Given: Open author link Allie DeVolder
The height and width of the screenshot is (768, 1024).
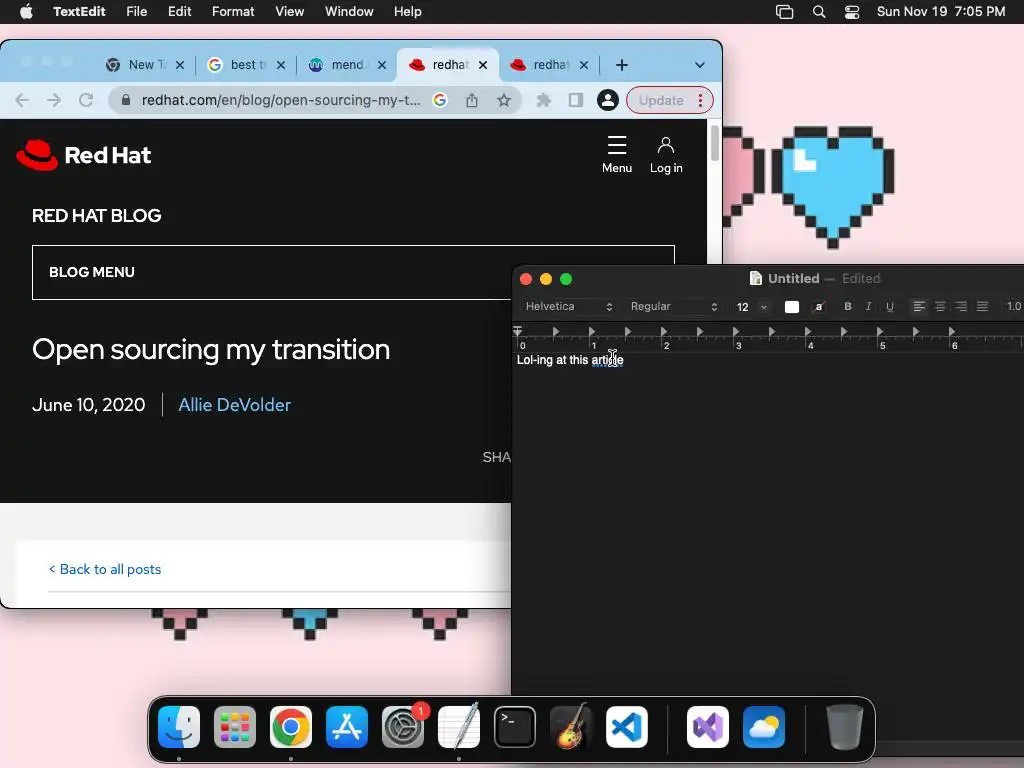Looking at the screenshot, I should [x=234, y=405].
